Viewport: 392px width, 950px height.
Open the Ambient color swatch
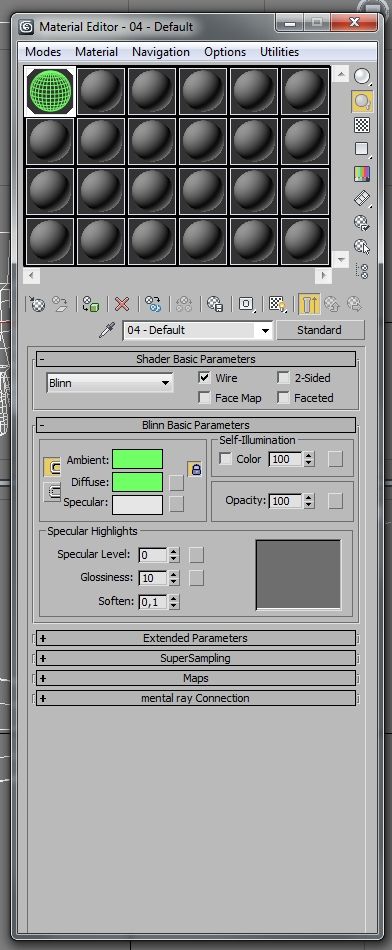pos(138,459)
